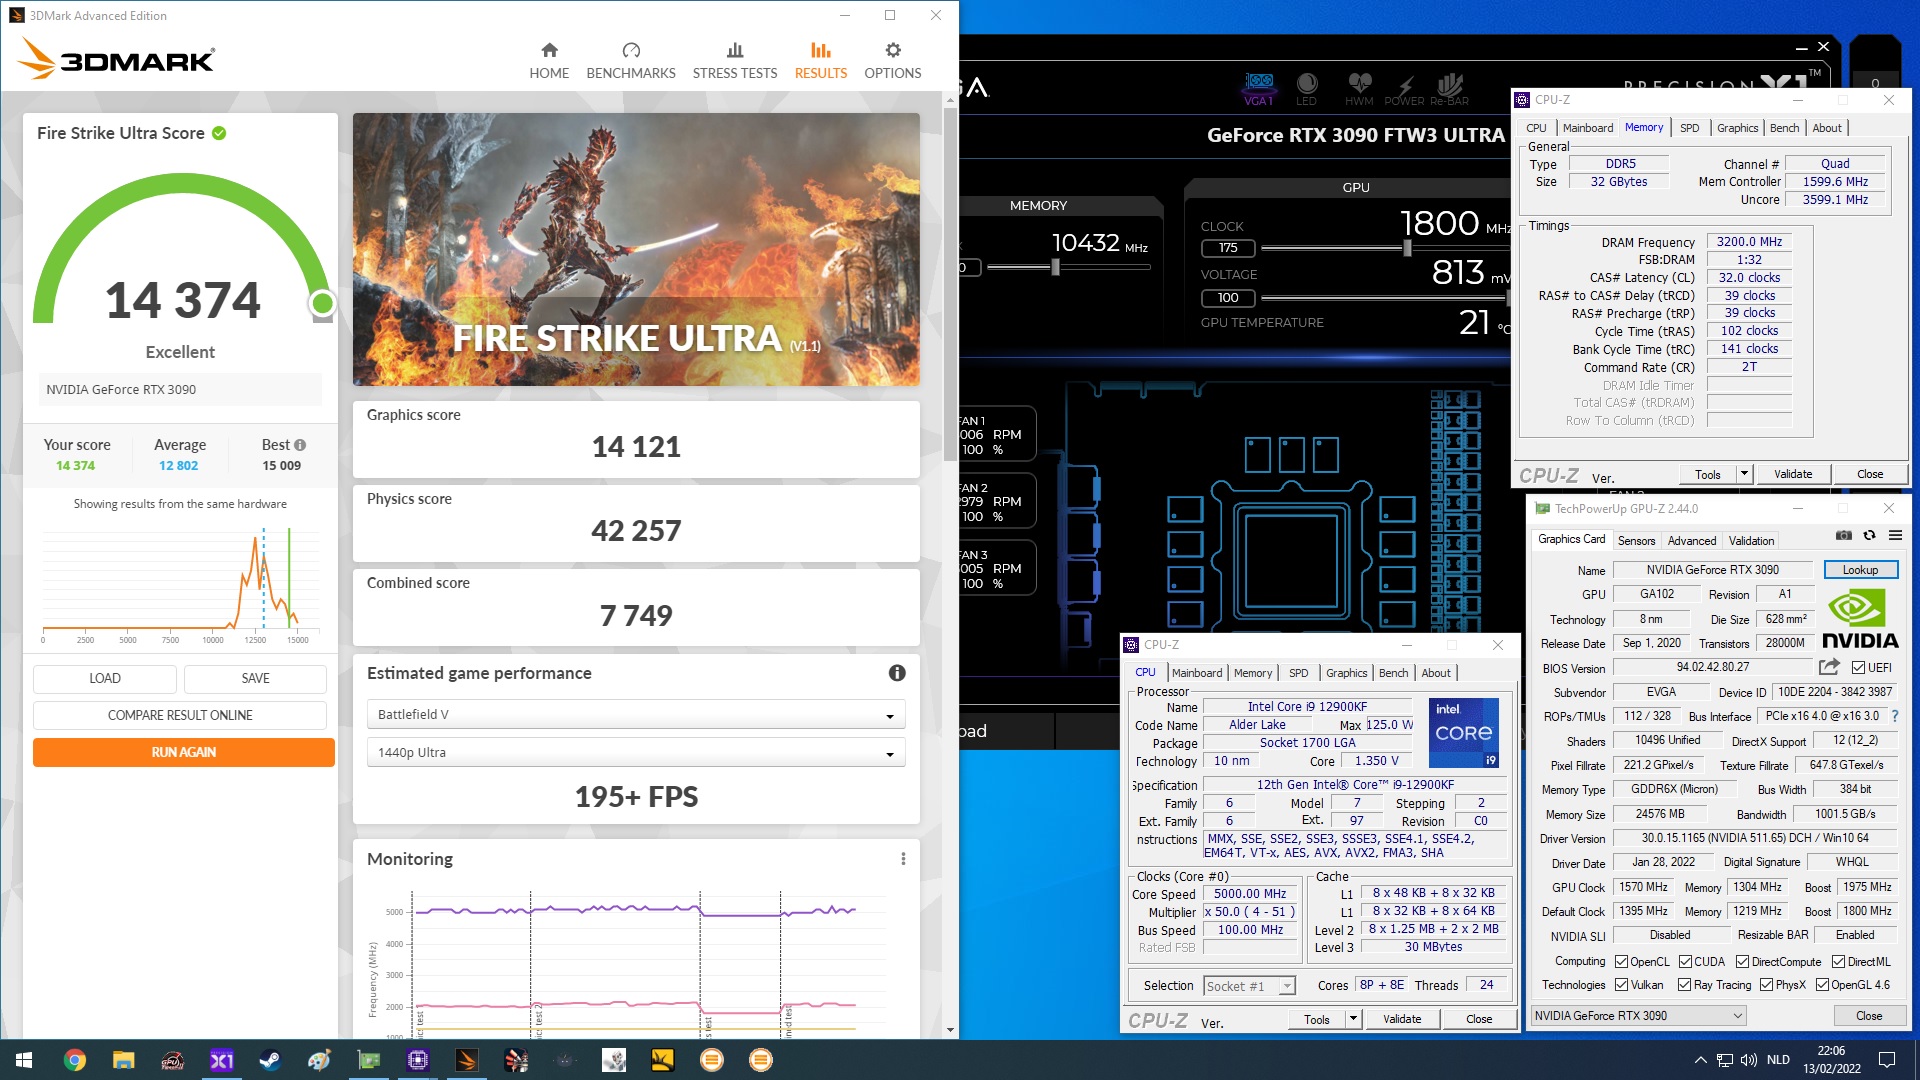The width and height of the screenshot is (1920, 1080).
Task: Click Validate in lower CPU-Z window
Action: pos(1402,1019)
